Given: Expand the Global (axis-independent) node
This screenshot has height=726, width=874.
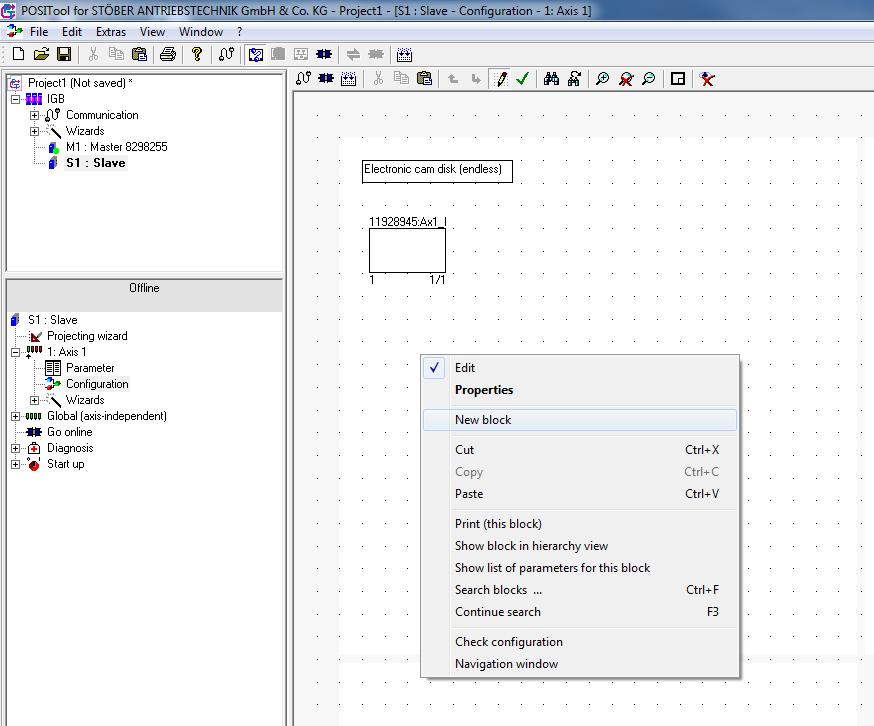Looking at the screenshot, I should [16, 417].
